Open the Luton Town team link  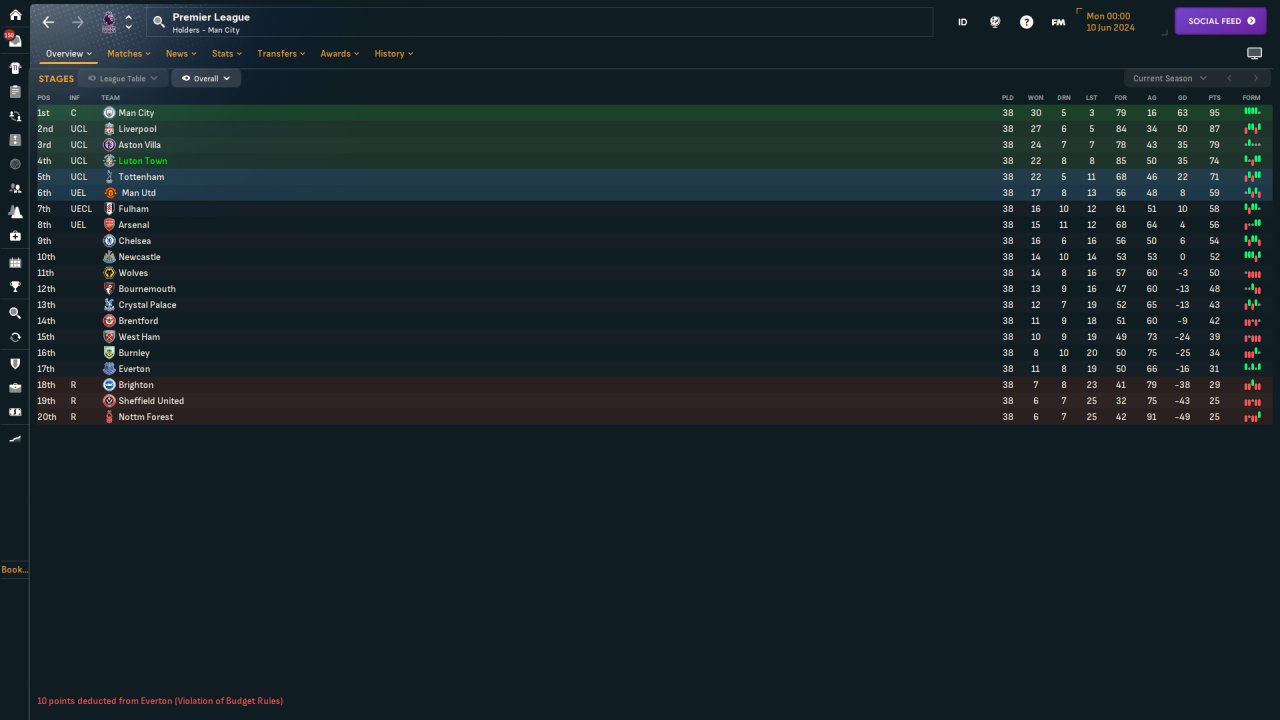click(143, 161)
